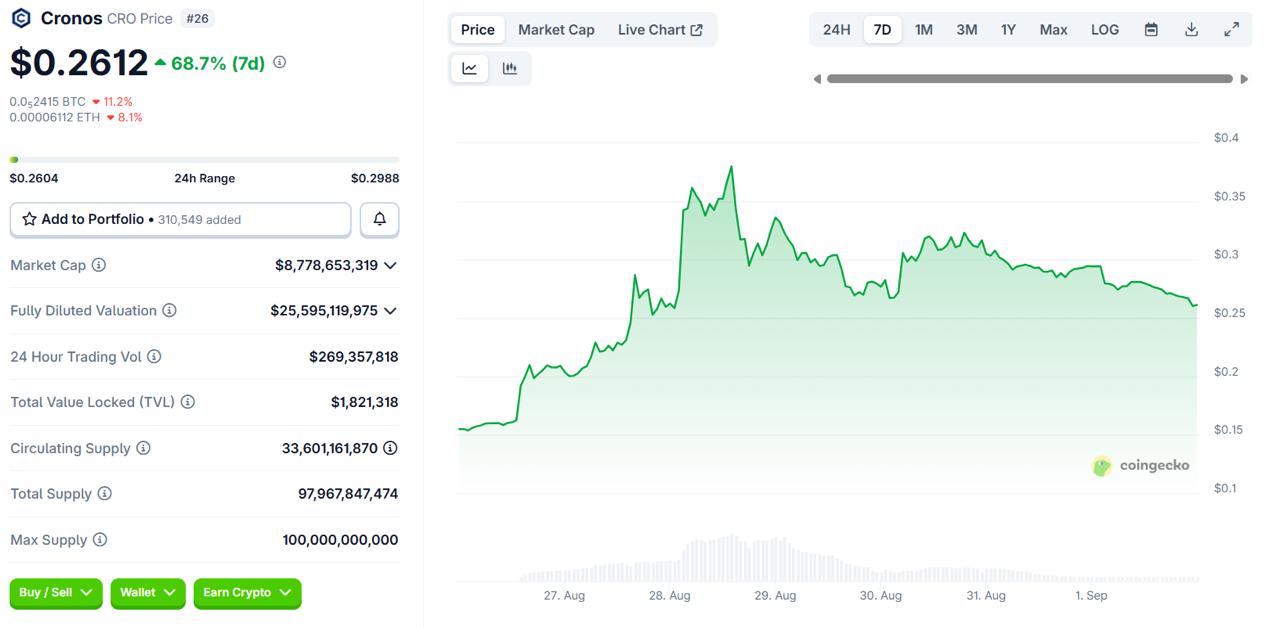Click the 100,000,000,000 max supply value
Viewport: 1280px width, 627px height.
pyautogui.click(x=340, y=540)
